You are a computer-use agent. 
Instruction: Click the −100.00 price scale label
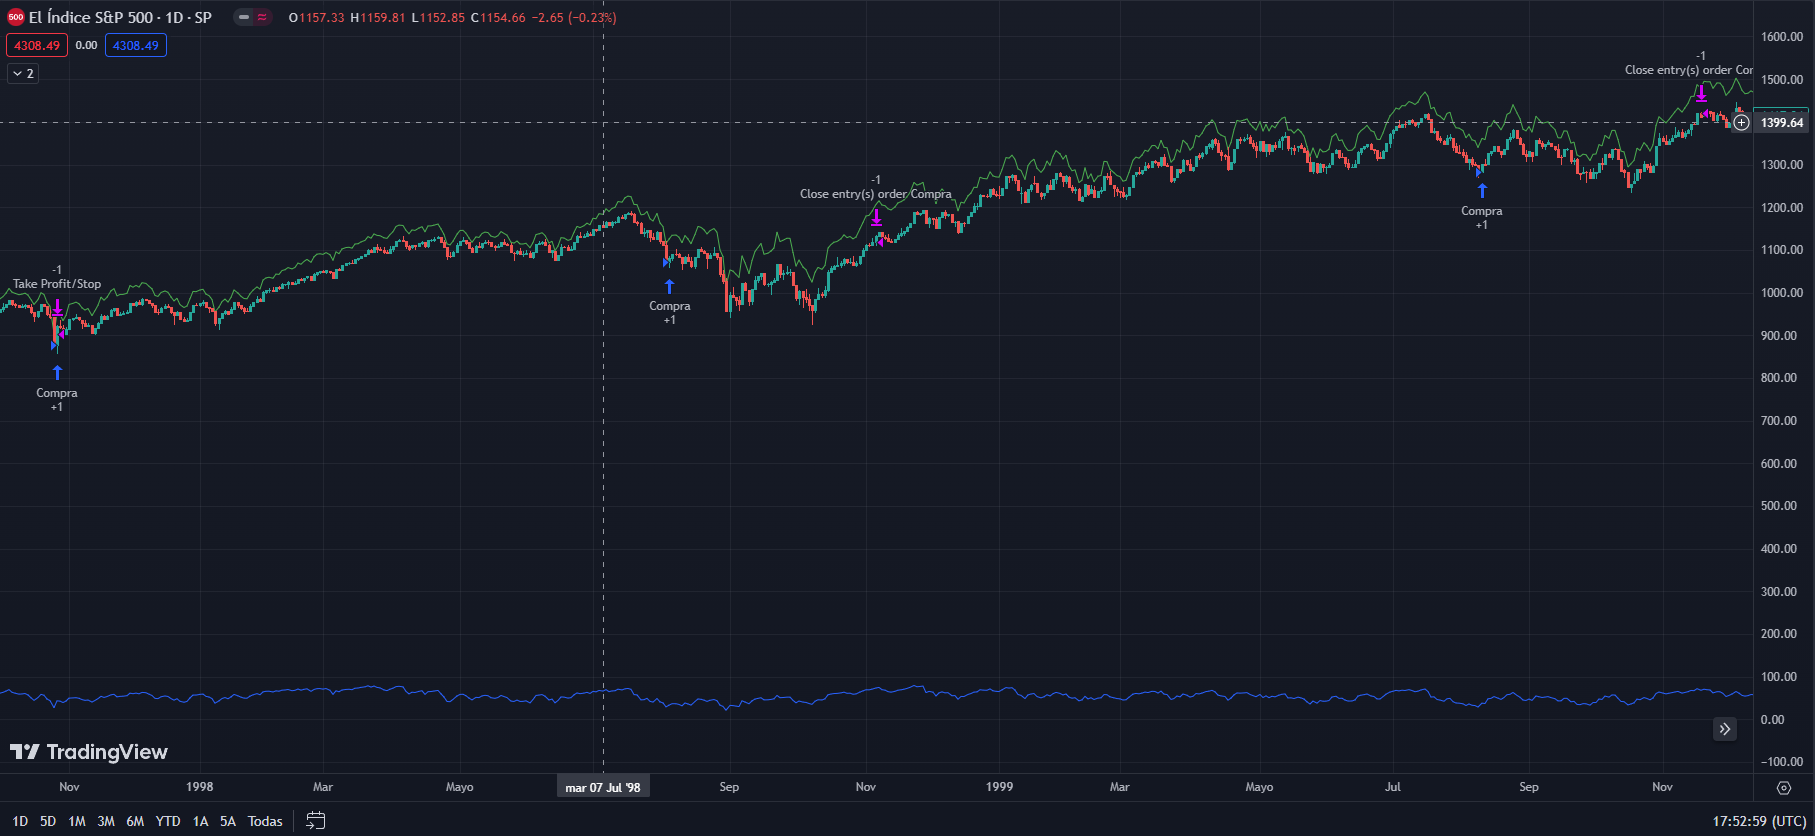1782,762
